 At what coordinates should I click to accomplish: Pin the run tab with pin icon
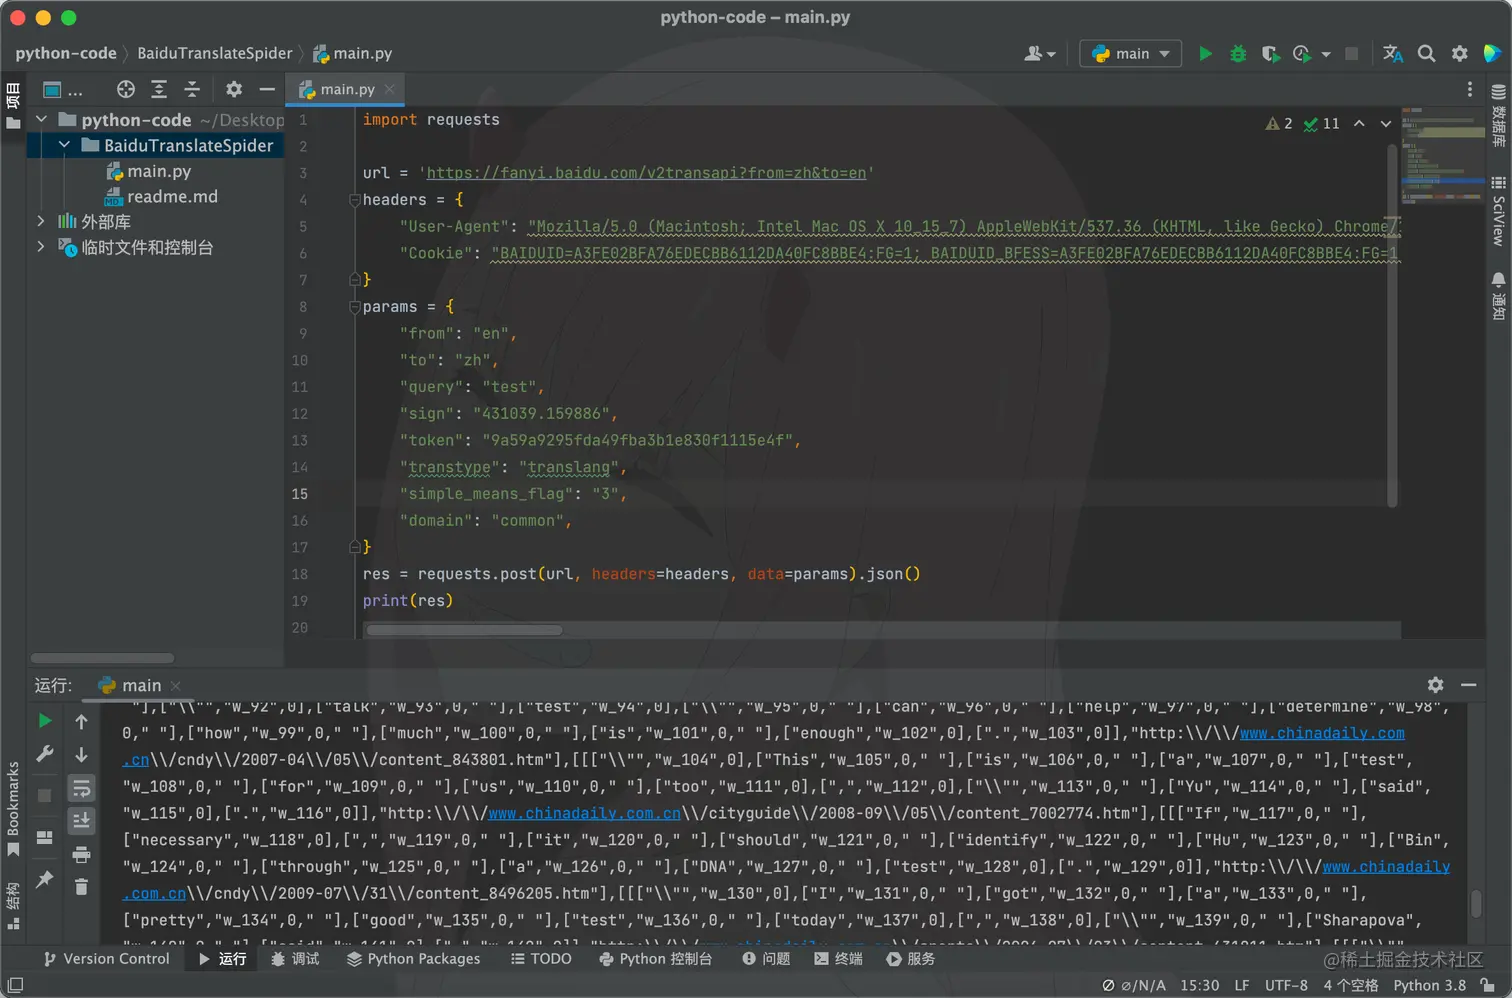[x=45, y=879]
